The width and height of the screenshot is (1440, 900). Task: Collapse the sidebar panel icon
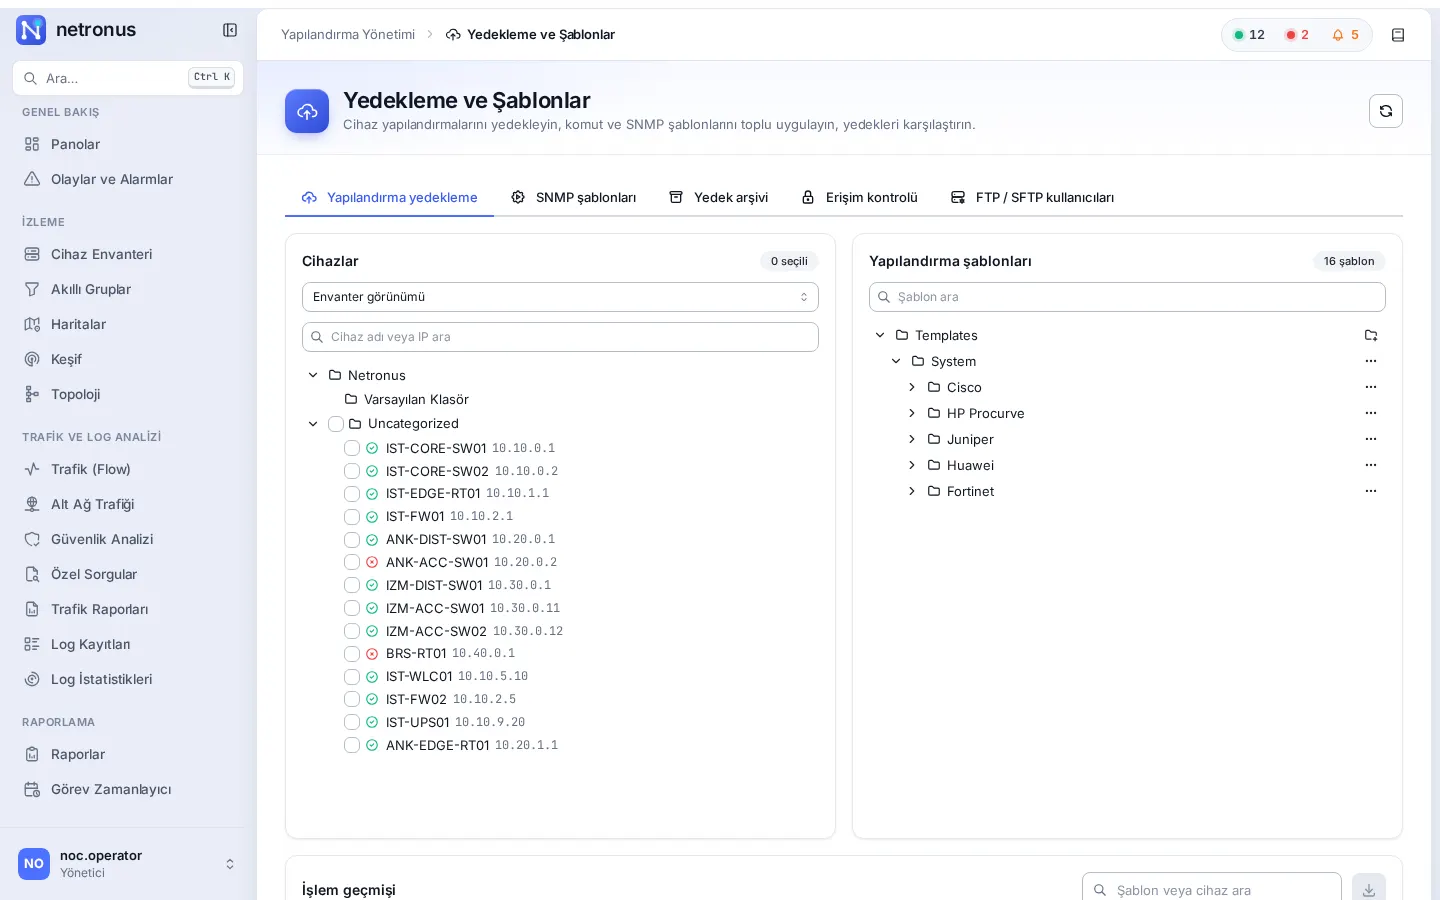pos(230,30)
